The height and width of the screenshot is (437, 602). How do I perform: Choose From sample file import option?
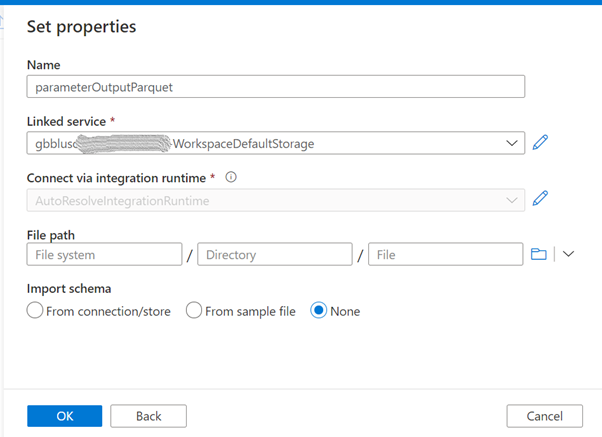click(195, 311)
